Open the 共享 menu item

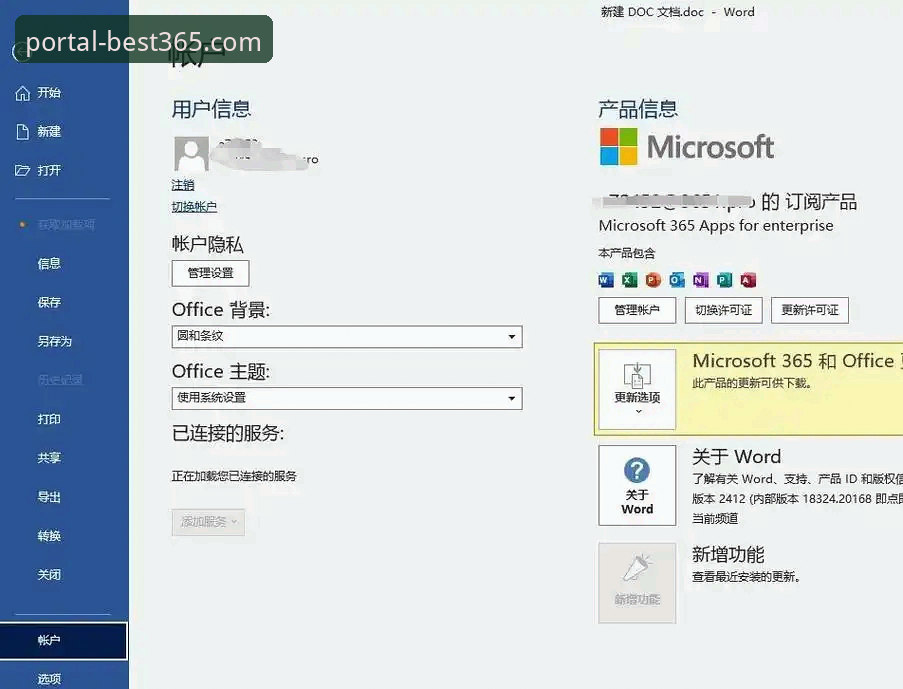49,458
